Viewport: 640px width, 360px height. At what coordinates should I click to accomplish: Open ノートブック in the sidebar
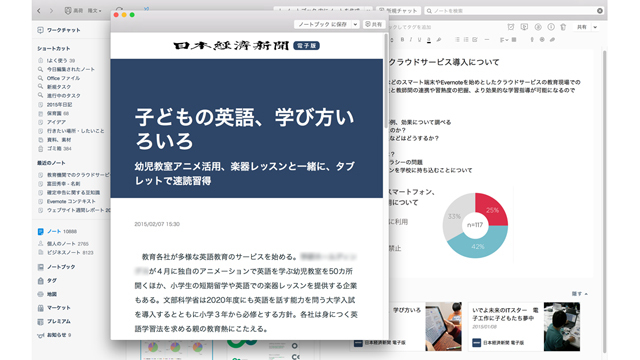pyautogui.click(x=56, y=267)
